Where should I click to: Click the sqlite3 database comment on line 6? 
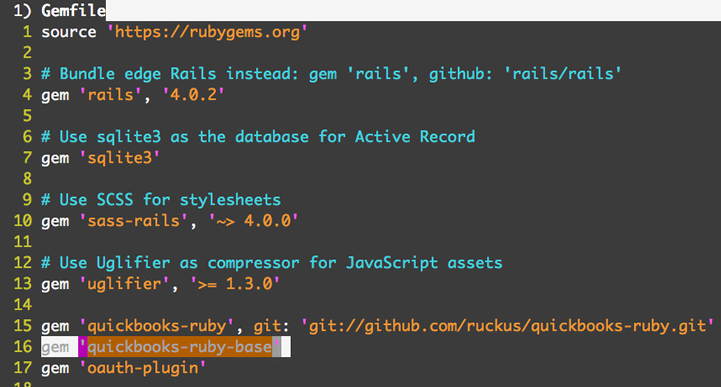tap(258, 137)
